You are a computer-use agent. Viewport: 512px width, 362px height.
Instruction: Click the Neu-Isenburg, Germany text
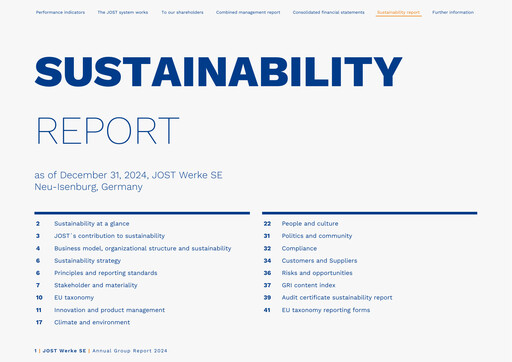[x=88, y=187]
